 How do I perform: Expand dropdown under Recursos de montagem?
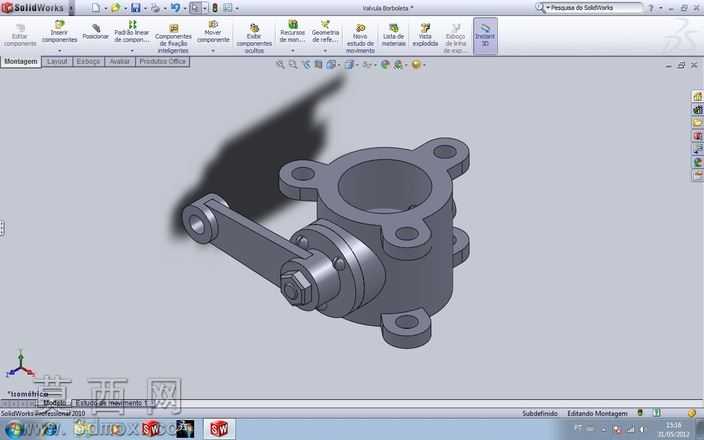[x=292, y=51]
